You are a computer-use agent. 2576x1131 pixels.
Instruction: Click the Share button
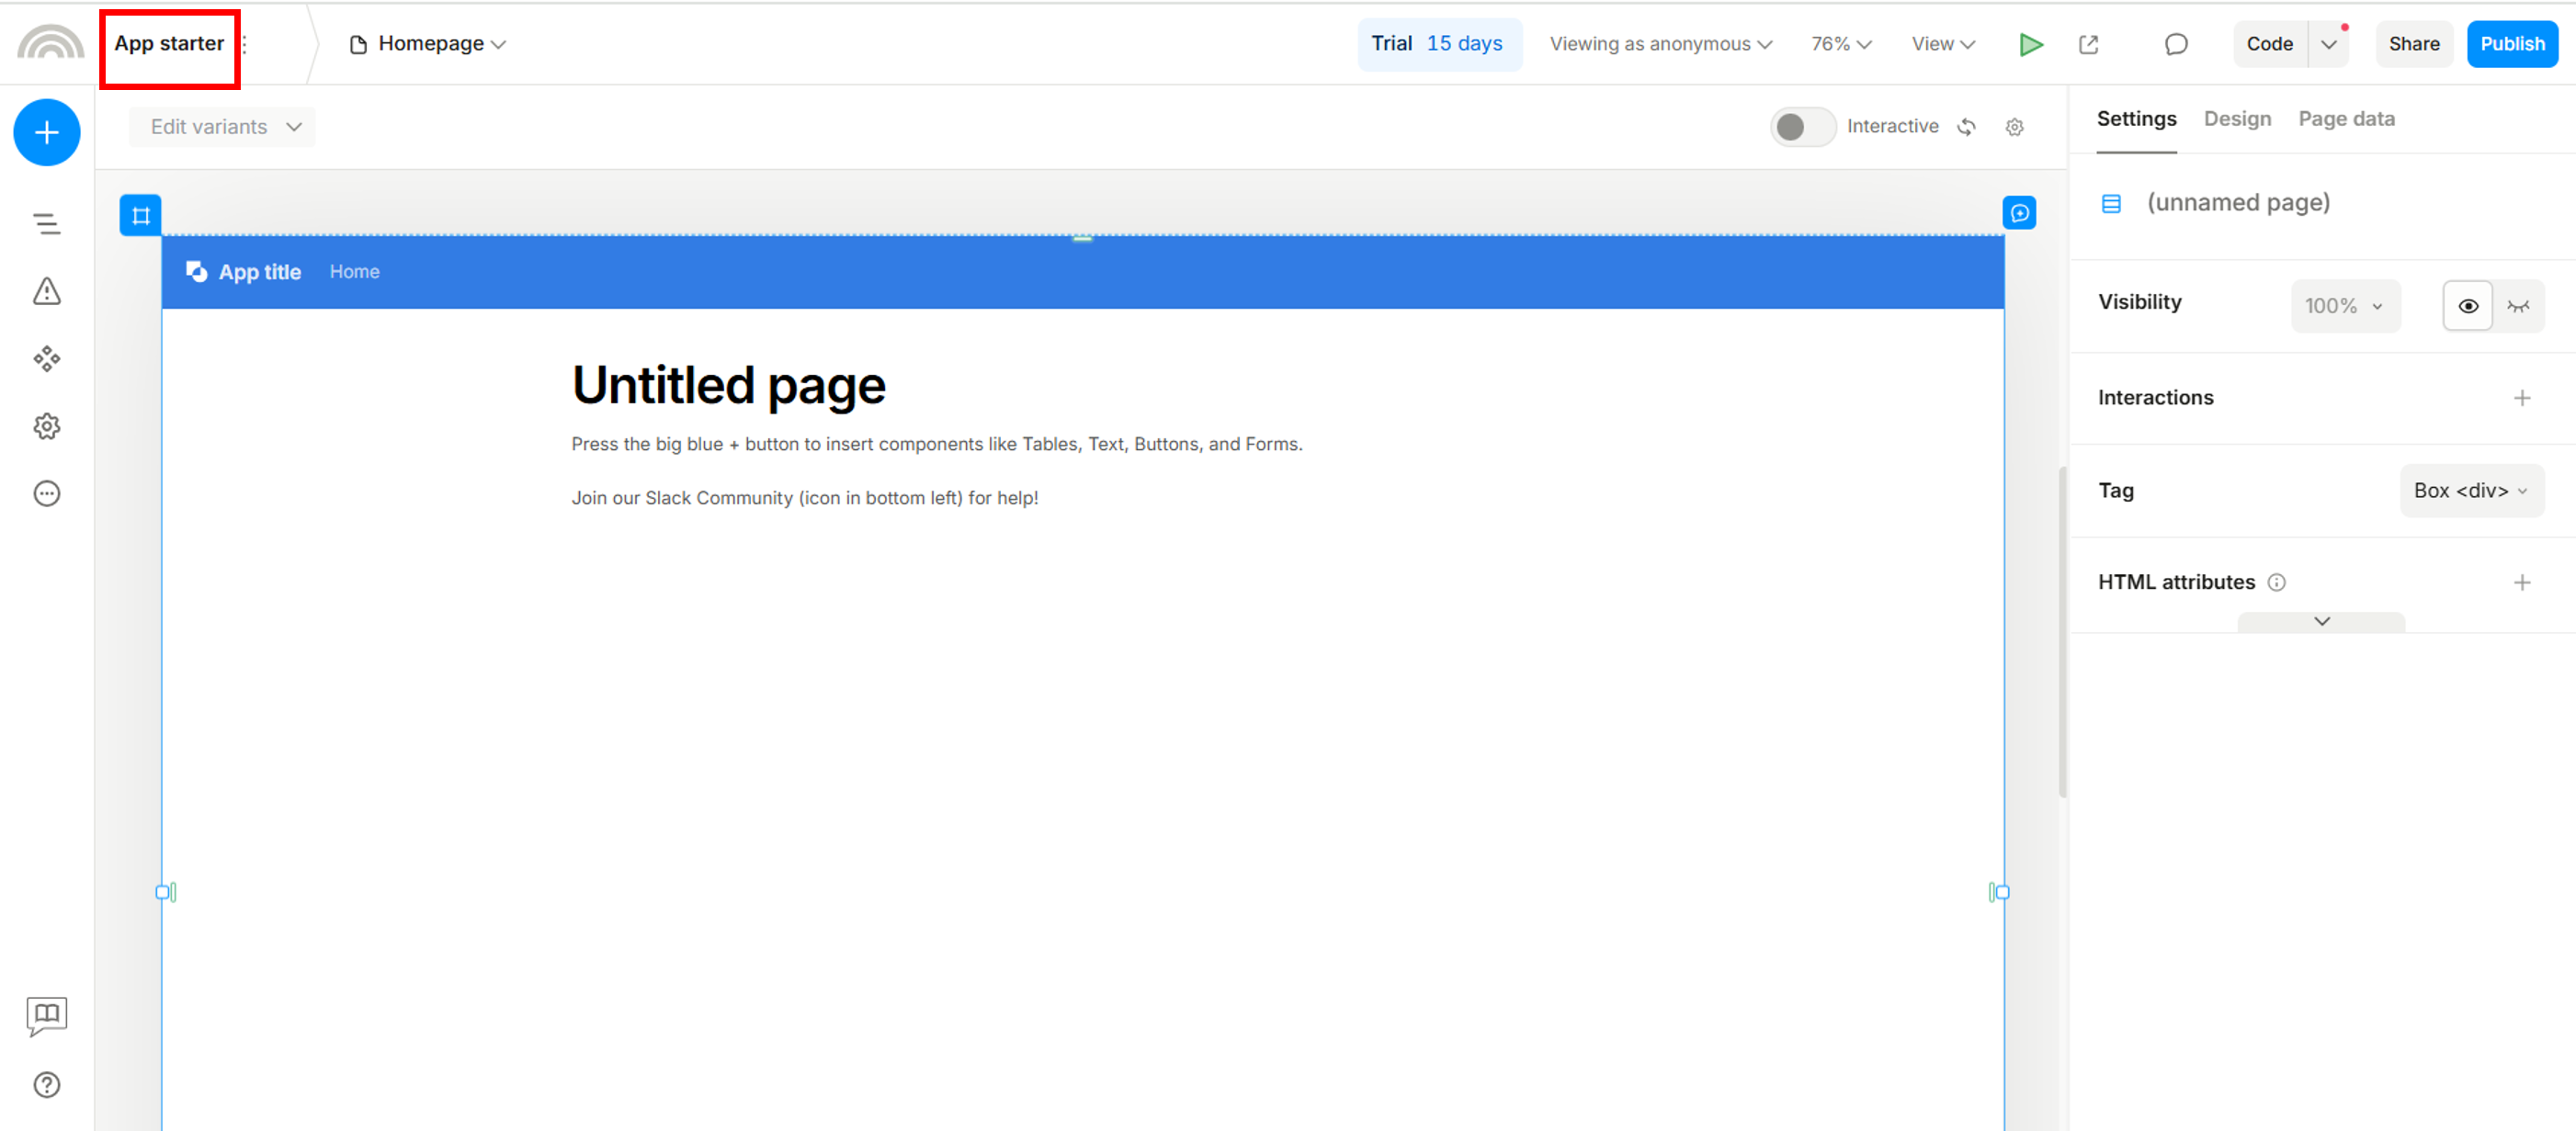(x=2413, y=44)
